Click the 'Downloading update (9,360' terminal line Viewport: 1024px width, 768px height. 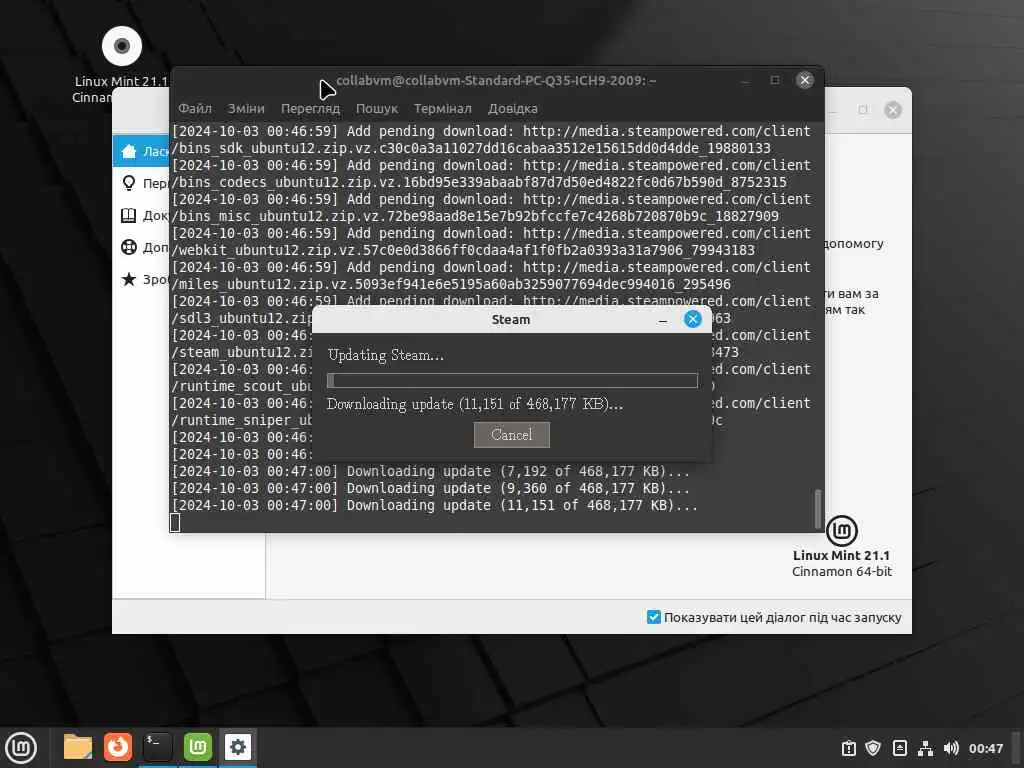tap(430, 488)
